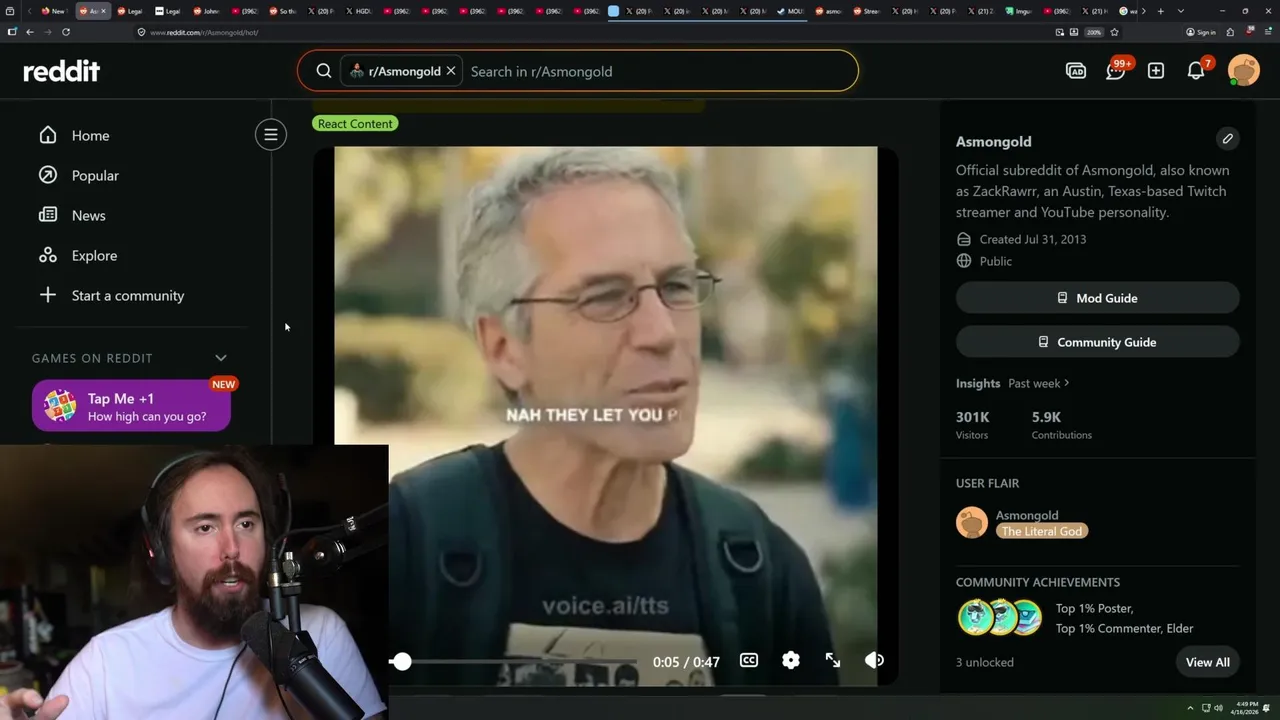The width and height of the screenshot is (1280, 720).
Task: Click browser Sign in button
Action: pos(1201,32)
